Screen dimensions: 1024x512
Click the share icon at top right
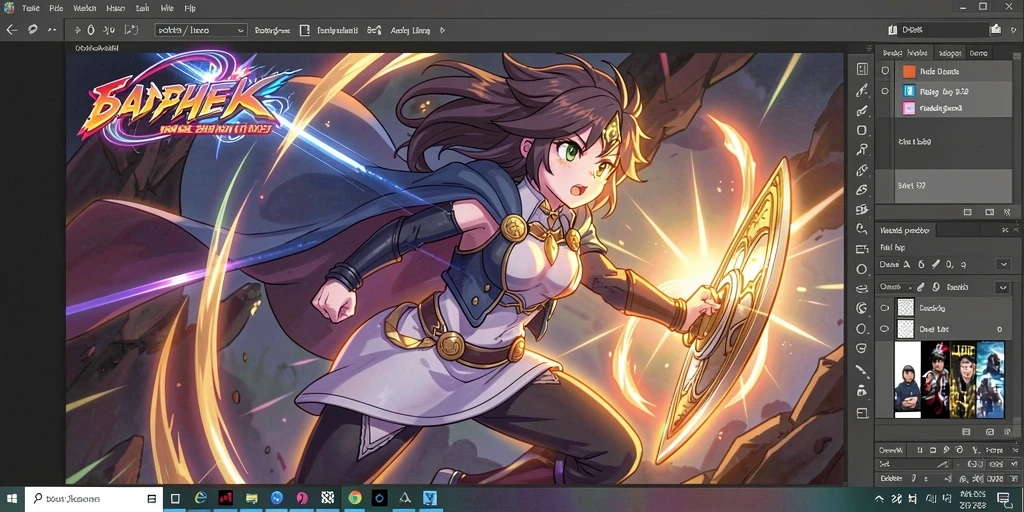click(x=995, y=29)
